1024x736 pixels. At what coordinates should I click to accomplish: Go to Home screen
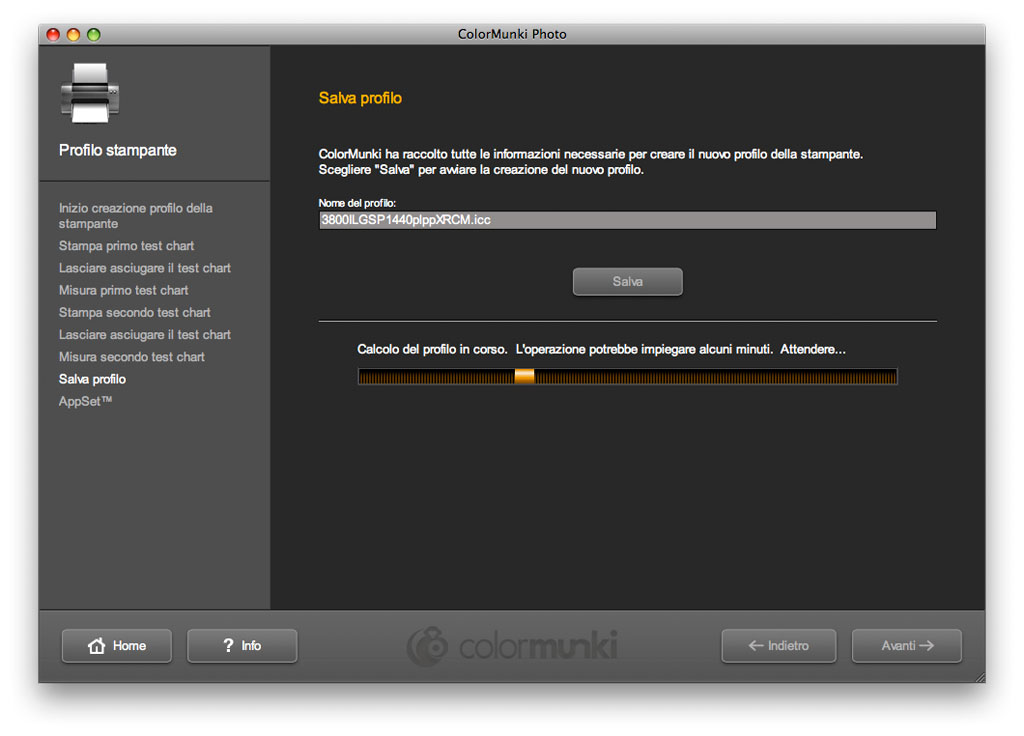pyautogui.click(x=117, y=646)
